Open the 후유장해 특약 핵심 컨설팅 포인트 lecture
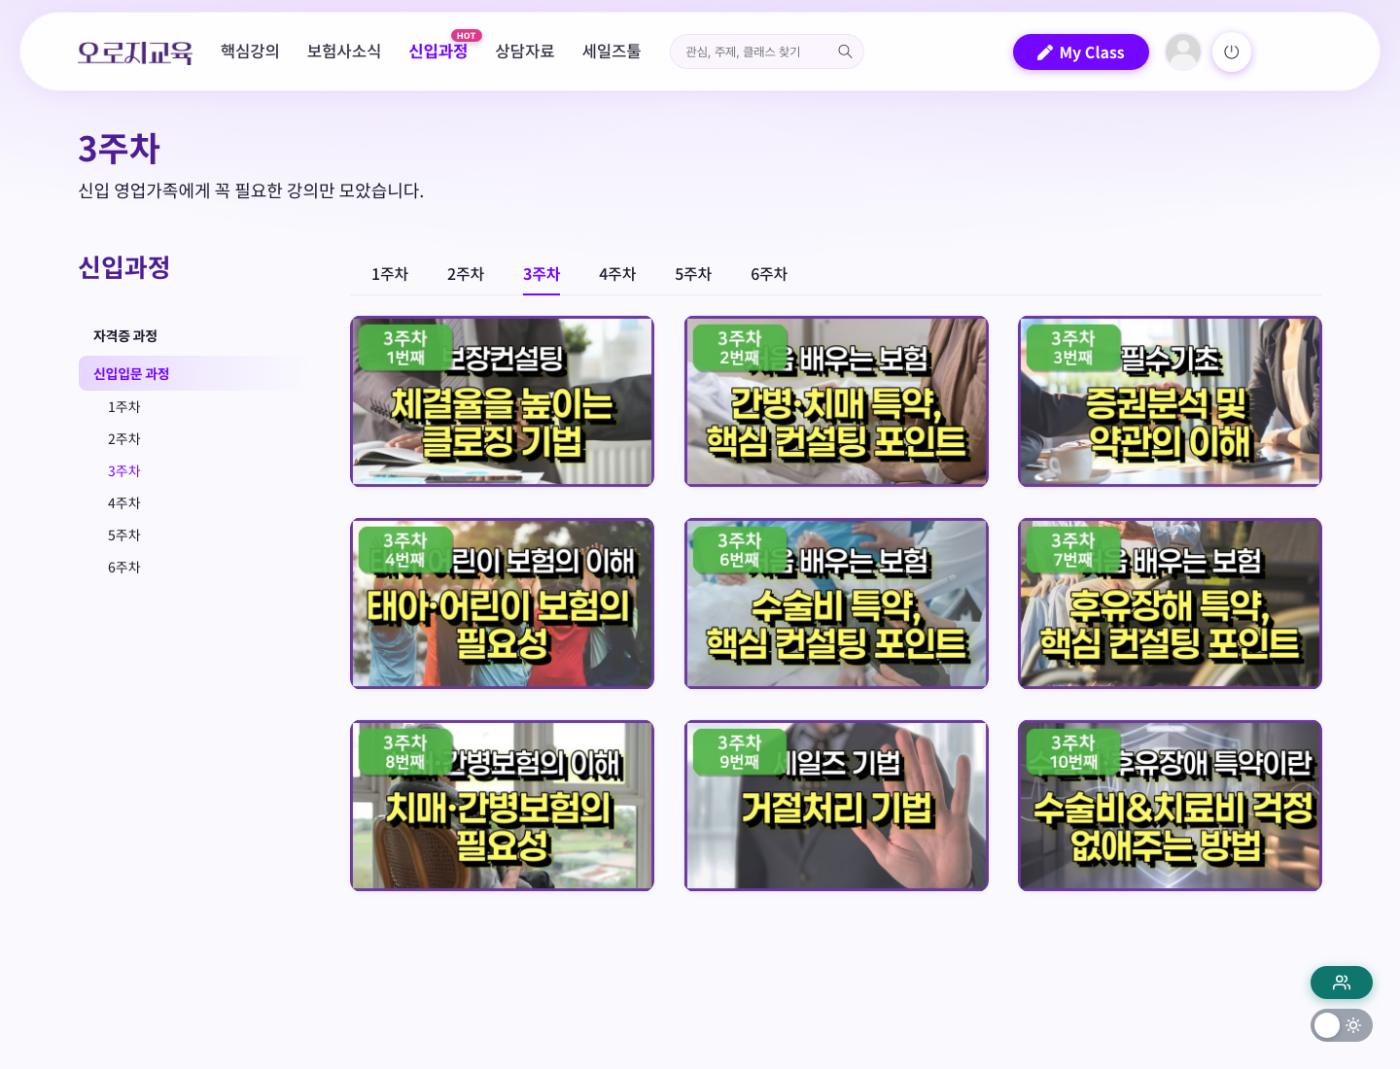Viewport: 1400px width, 1069px height. pos(1170,604)
